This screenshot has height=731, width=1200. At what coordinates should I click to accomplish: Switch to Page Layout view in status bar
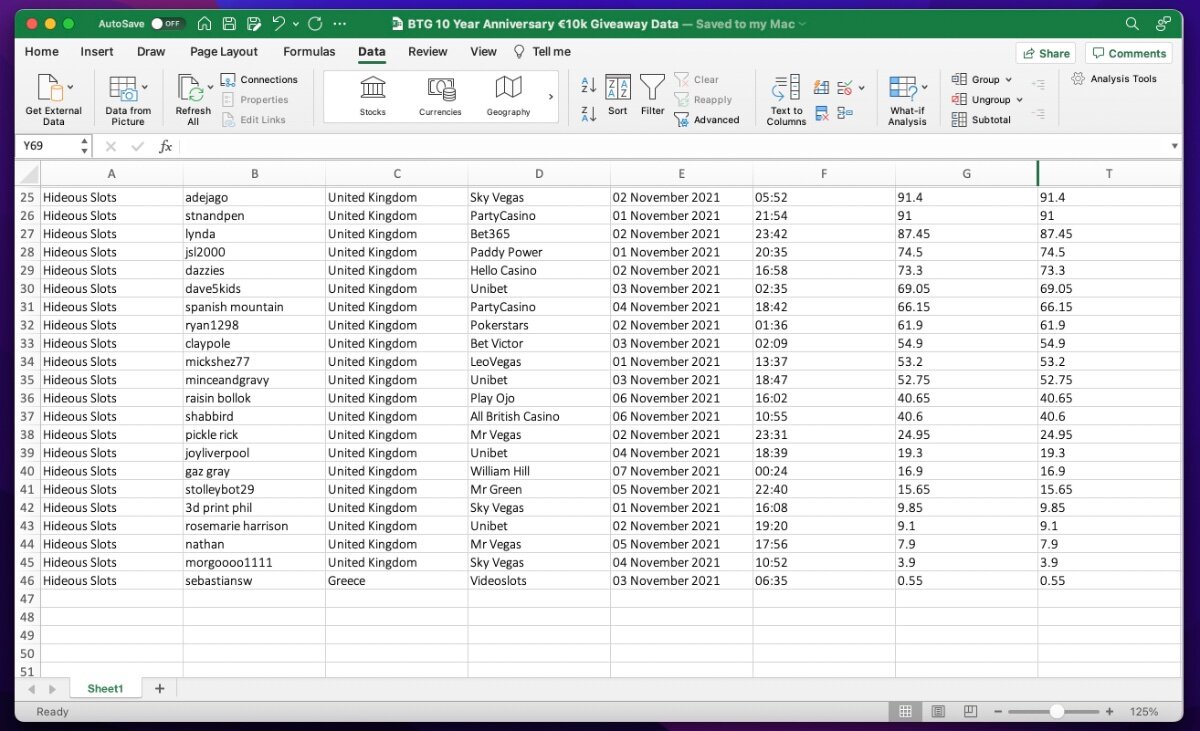point(938,712)
